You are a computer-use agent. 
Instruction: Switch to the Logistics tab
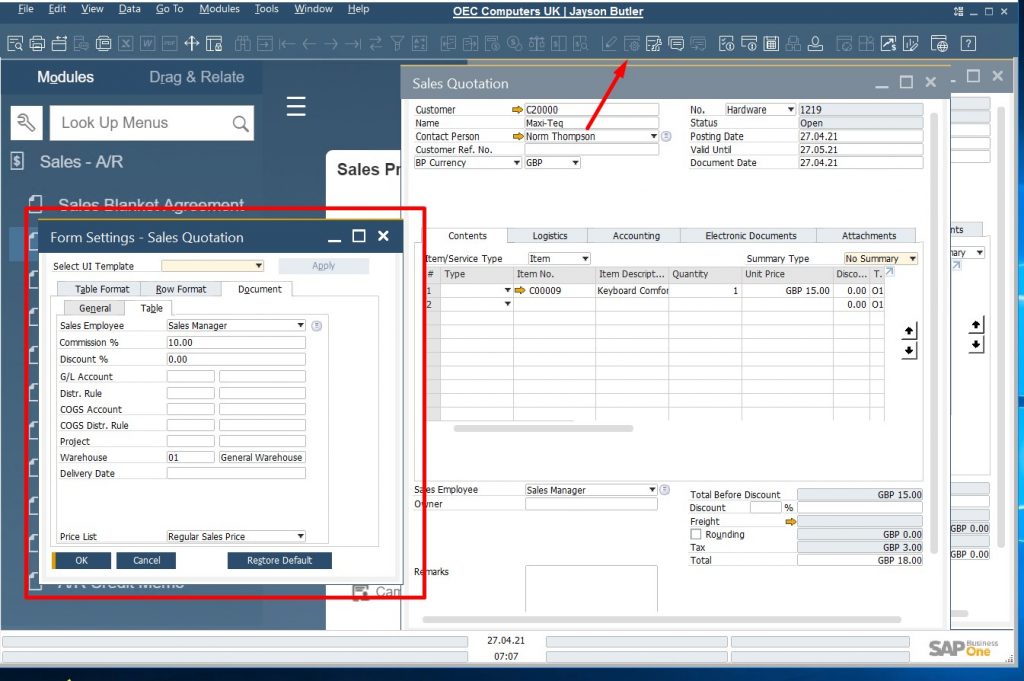[548, 236]
